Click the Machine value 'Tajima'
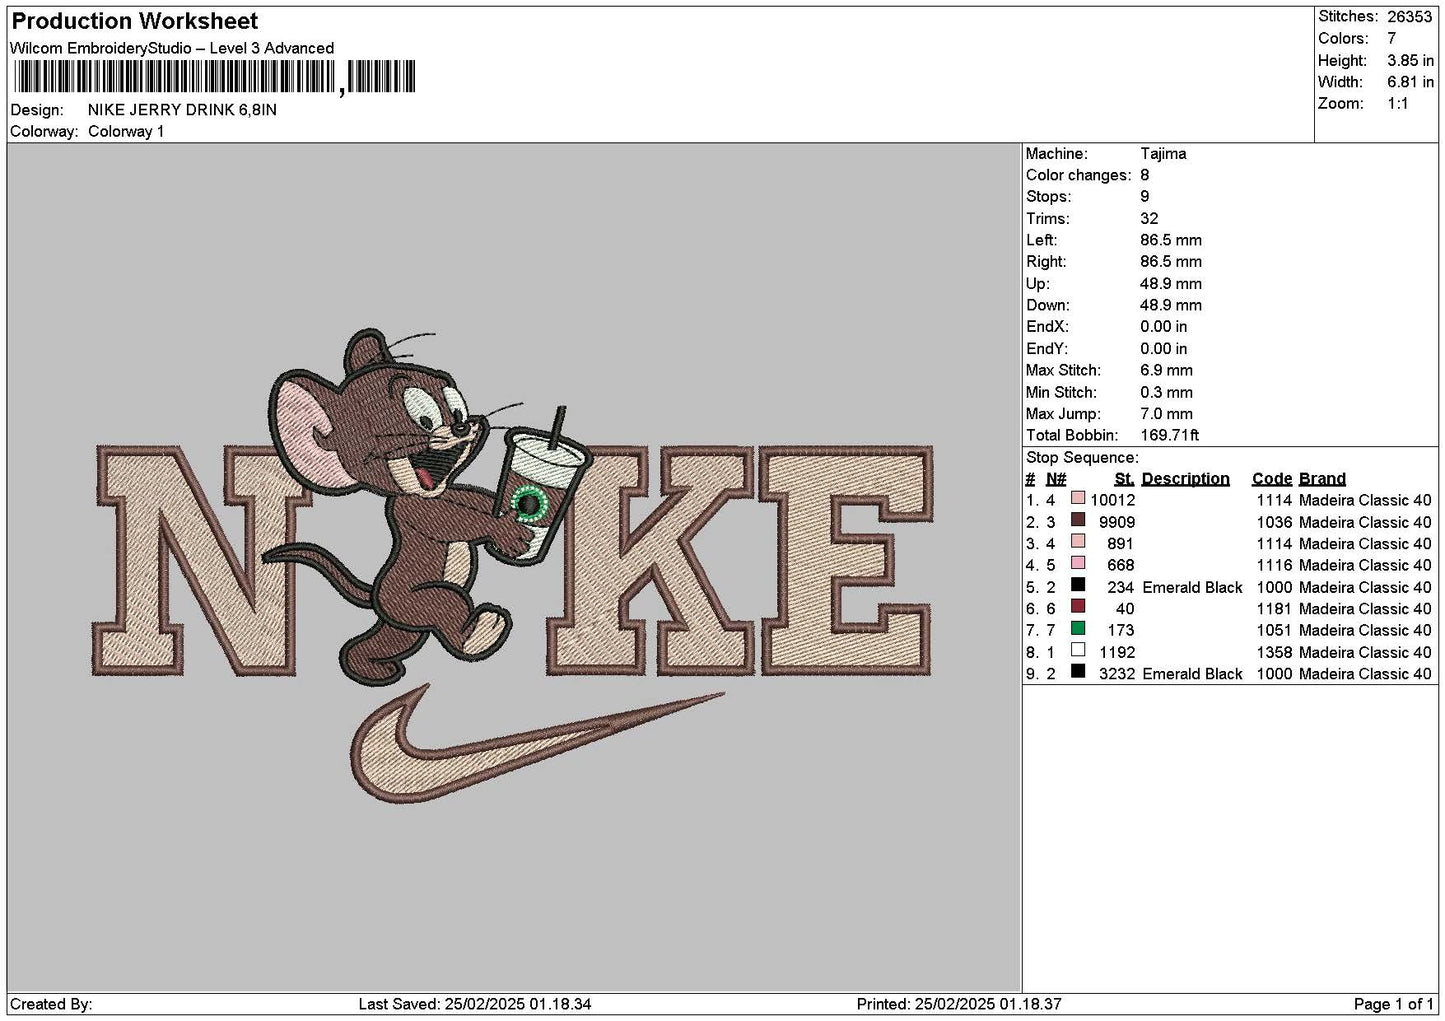The image size is (1445, 1021). [1163, 154]
